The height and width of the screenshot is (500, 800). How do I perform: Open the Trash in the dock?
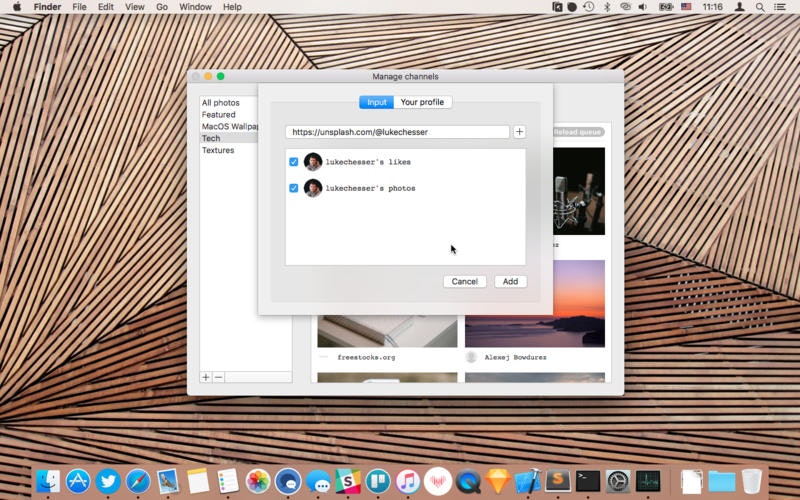click(752, 481)
